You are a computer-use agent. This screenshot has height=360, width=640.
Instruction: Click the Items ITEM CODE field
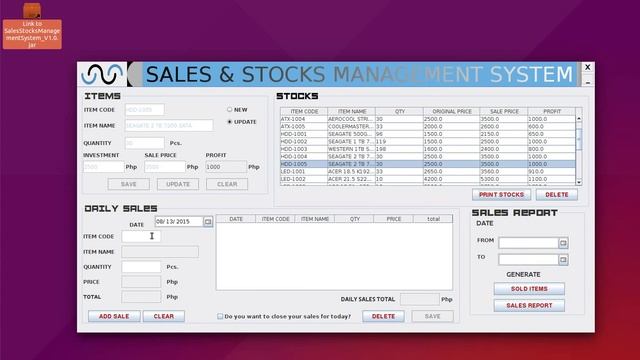pyautogui.click(x=144, y=109)
